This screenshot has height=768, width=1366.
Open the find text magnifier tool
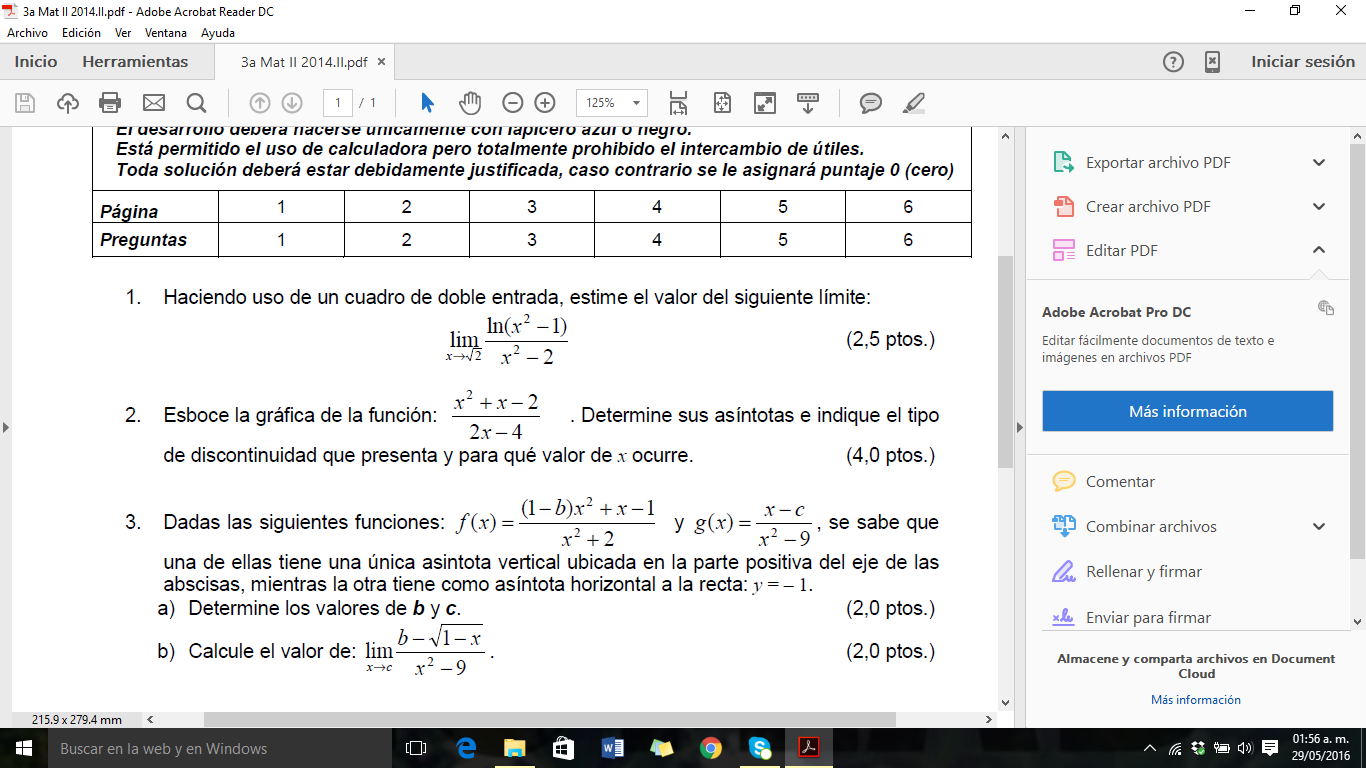click(196, 102)
